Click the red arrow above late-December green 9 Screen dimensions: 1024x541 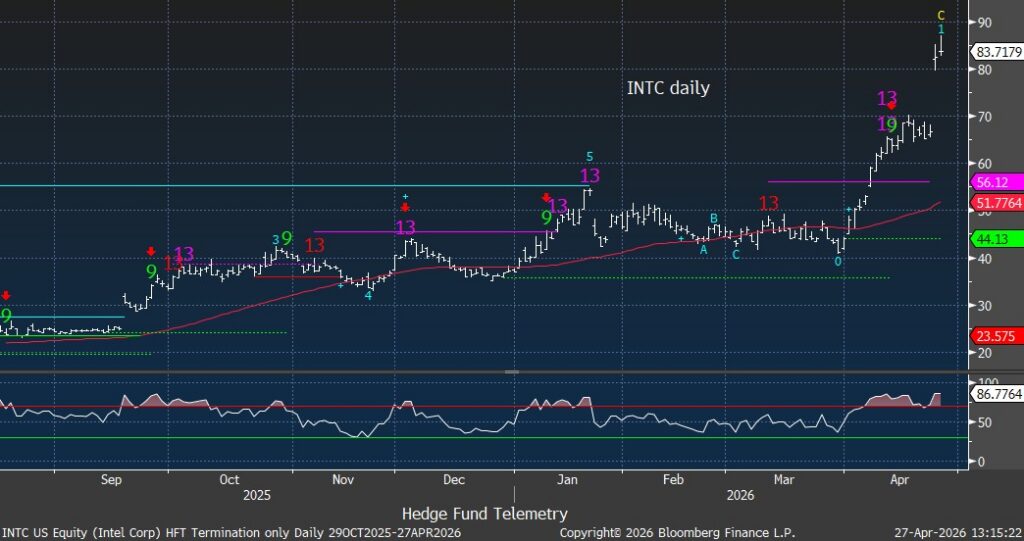pyautogui.click(x=547, y=198)
